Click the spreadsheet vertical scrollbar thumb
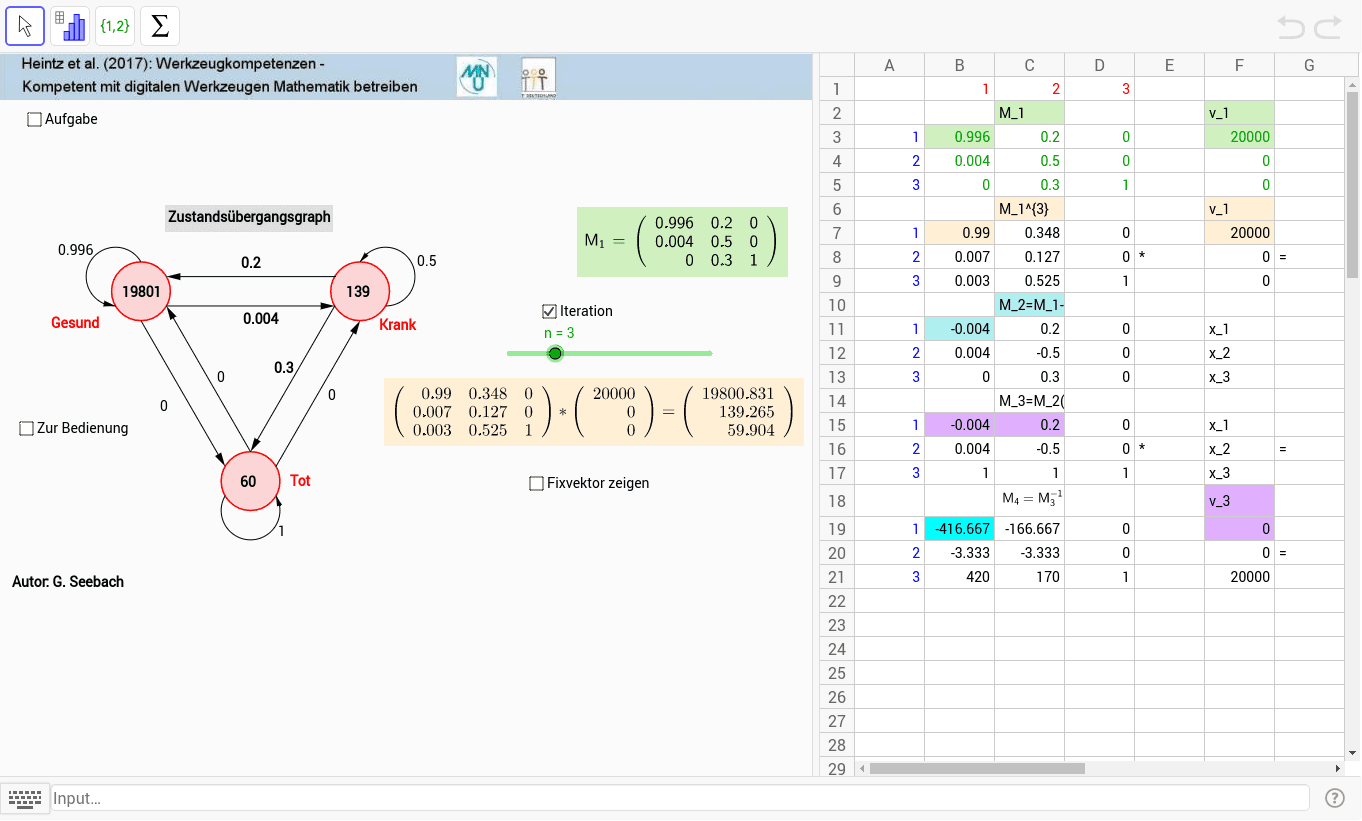The image size is (1362, 821). [x=1353, y=184]
